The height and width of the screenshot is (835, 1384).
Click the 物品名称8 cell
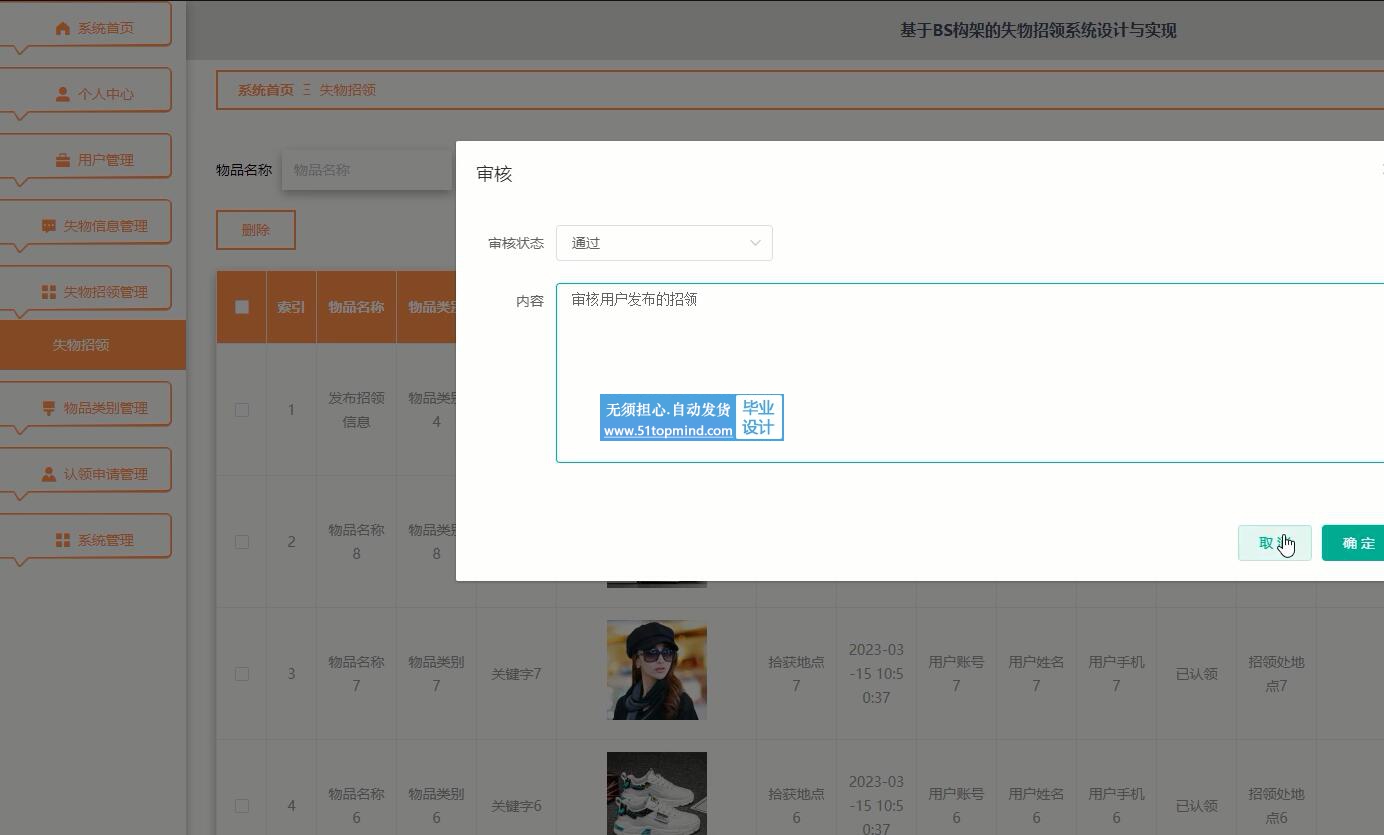pyautogui.click(x=356, y=542)
